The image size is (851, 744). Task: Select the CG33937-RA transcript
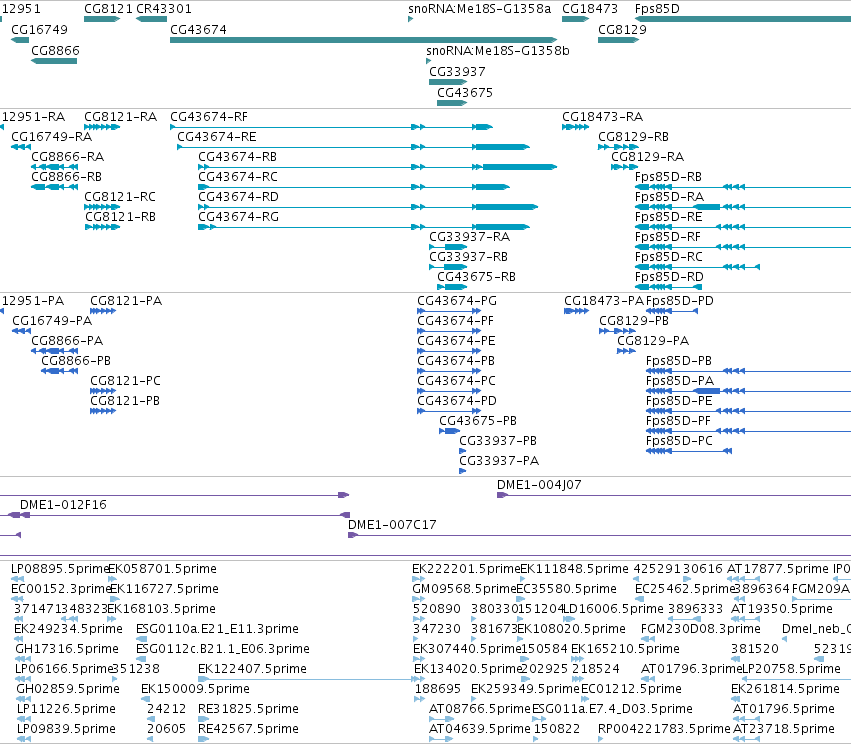448,247
